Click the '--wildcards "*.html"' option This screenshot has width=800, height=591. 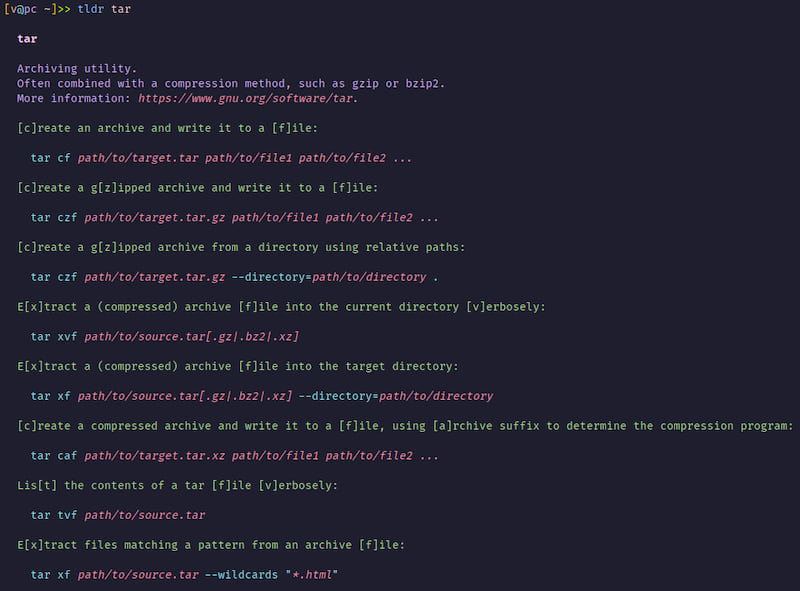click(271, 575)
